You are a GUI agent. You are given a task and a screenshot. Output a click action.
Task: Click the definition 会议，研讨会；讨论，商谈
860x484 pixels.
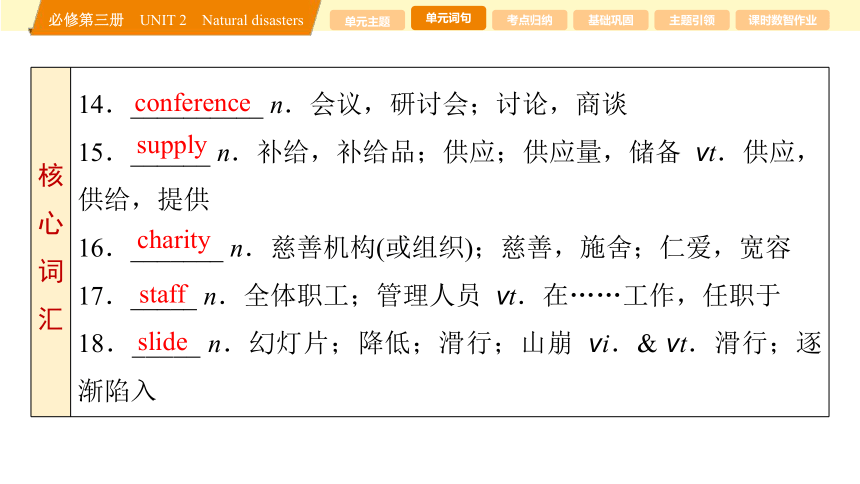pos(468,104)
